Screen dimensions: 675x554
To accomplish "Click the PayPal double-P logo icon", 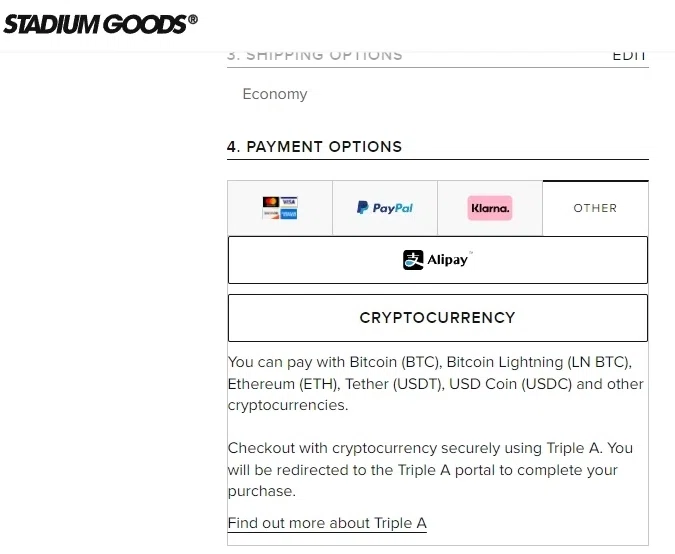I will 363,208.
